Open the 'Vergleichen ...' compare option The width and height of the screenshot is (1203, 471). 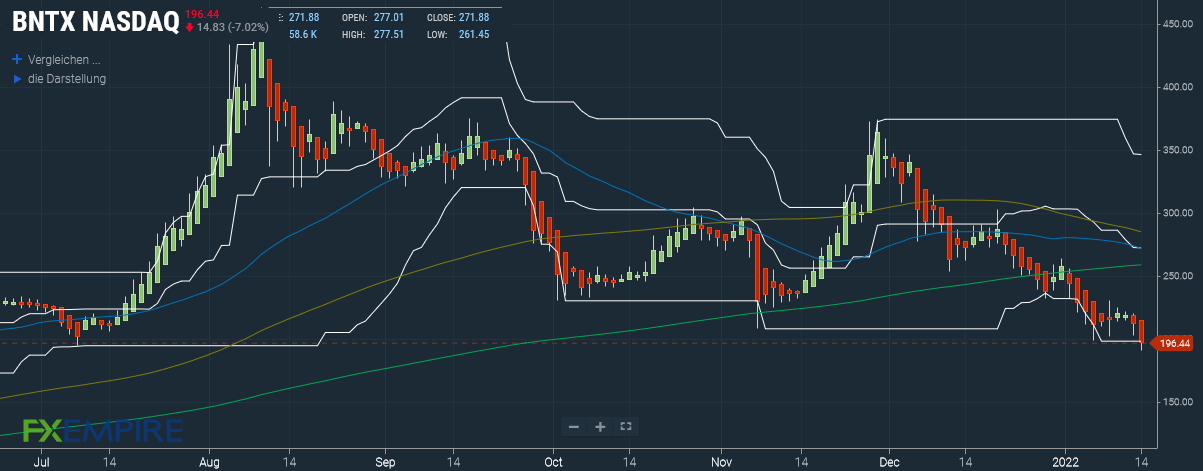65,59
